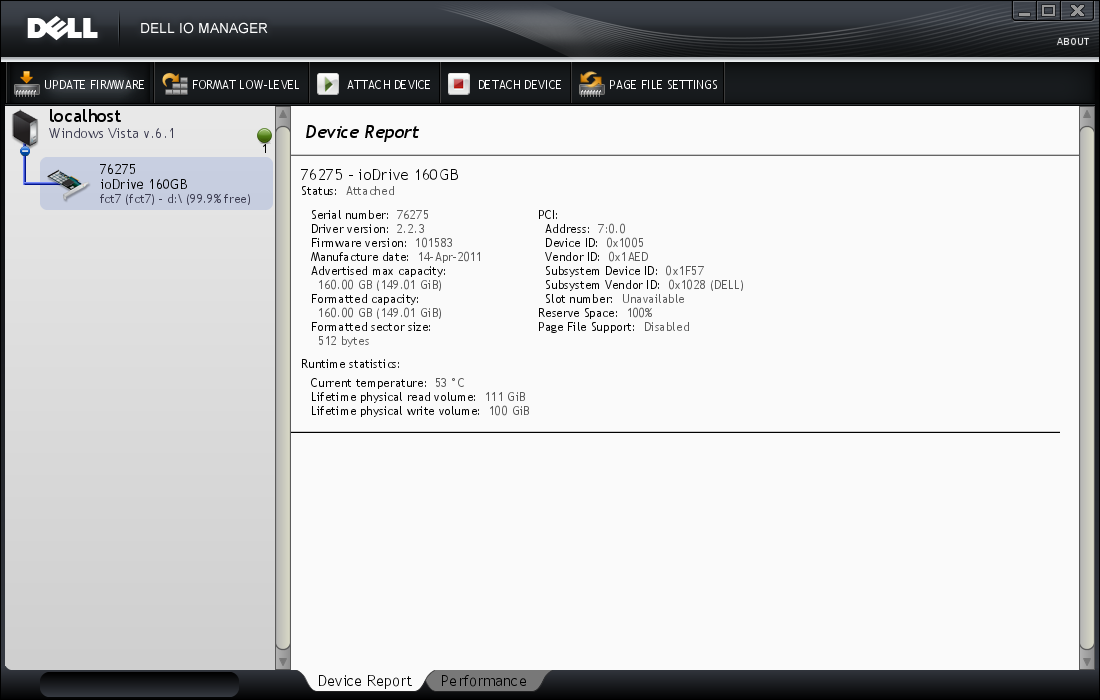1100x700 pixels.
Task: Click the ioDrive card icon in tree
Action: click(68, 184)
